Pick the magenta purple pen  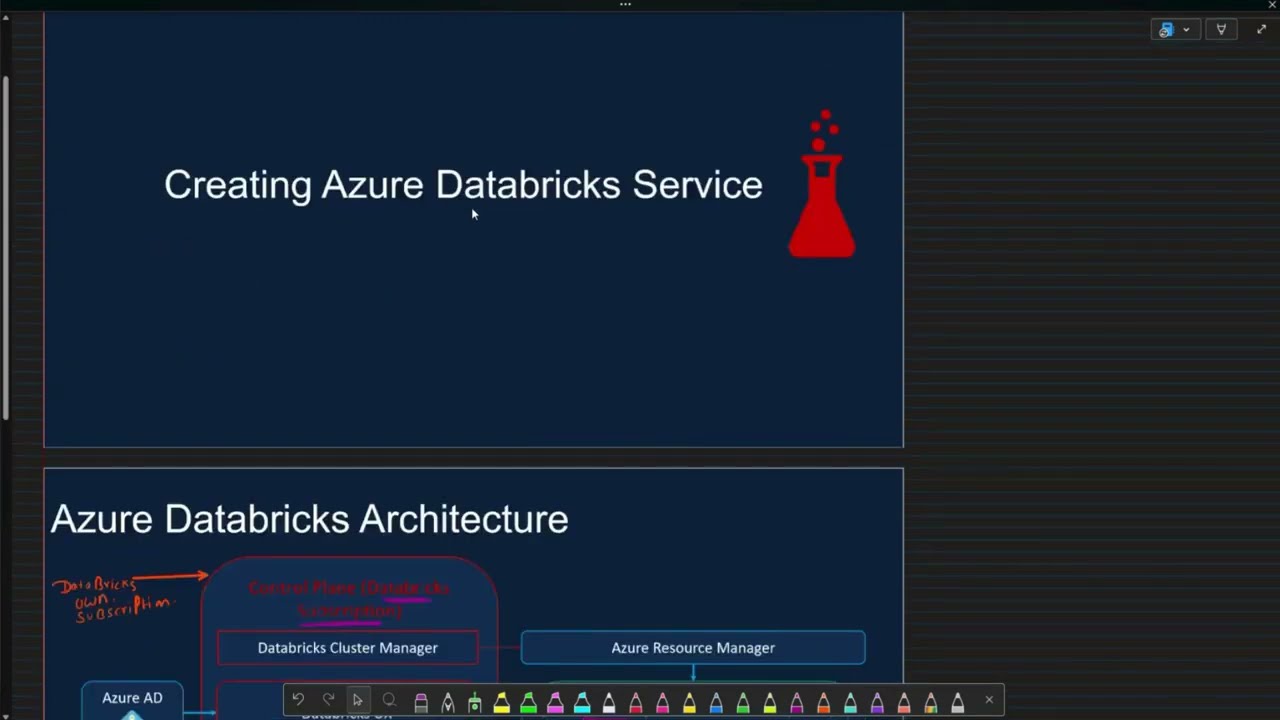click(797, 703)
